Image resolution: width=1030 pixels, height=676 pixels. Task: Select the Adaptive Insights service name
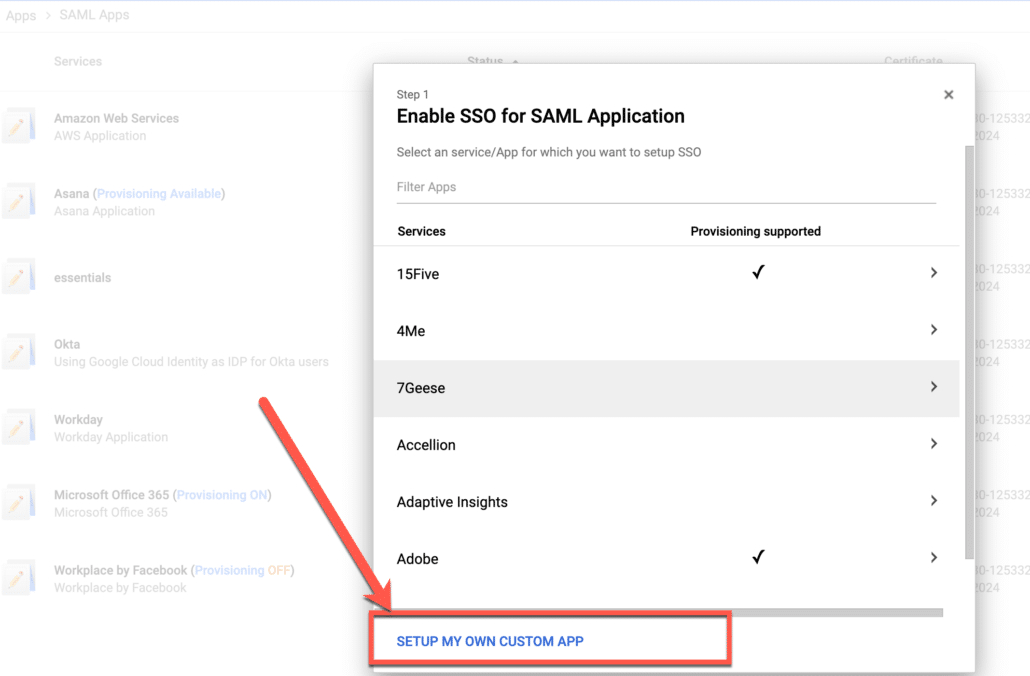pyautogui.click(x=452, y=502)
